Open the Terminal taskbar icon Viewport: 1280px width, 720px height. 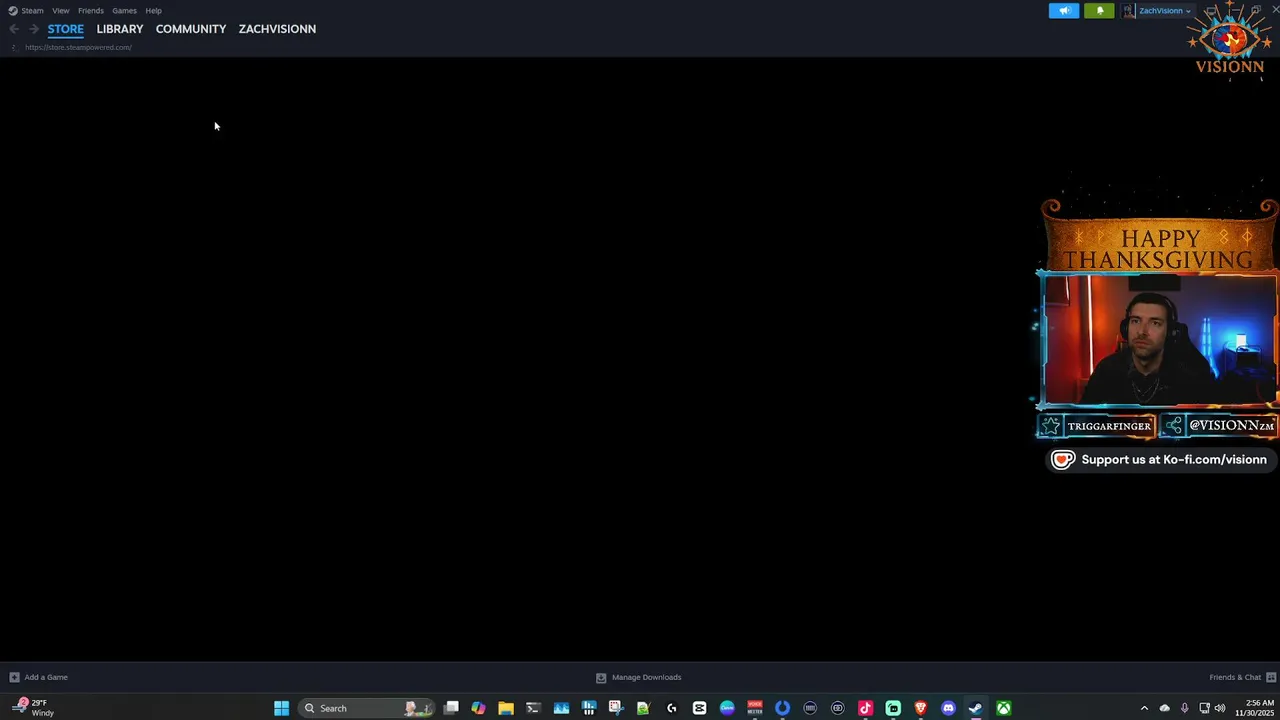pos(534,708)
